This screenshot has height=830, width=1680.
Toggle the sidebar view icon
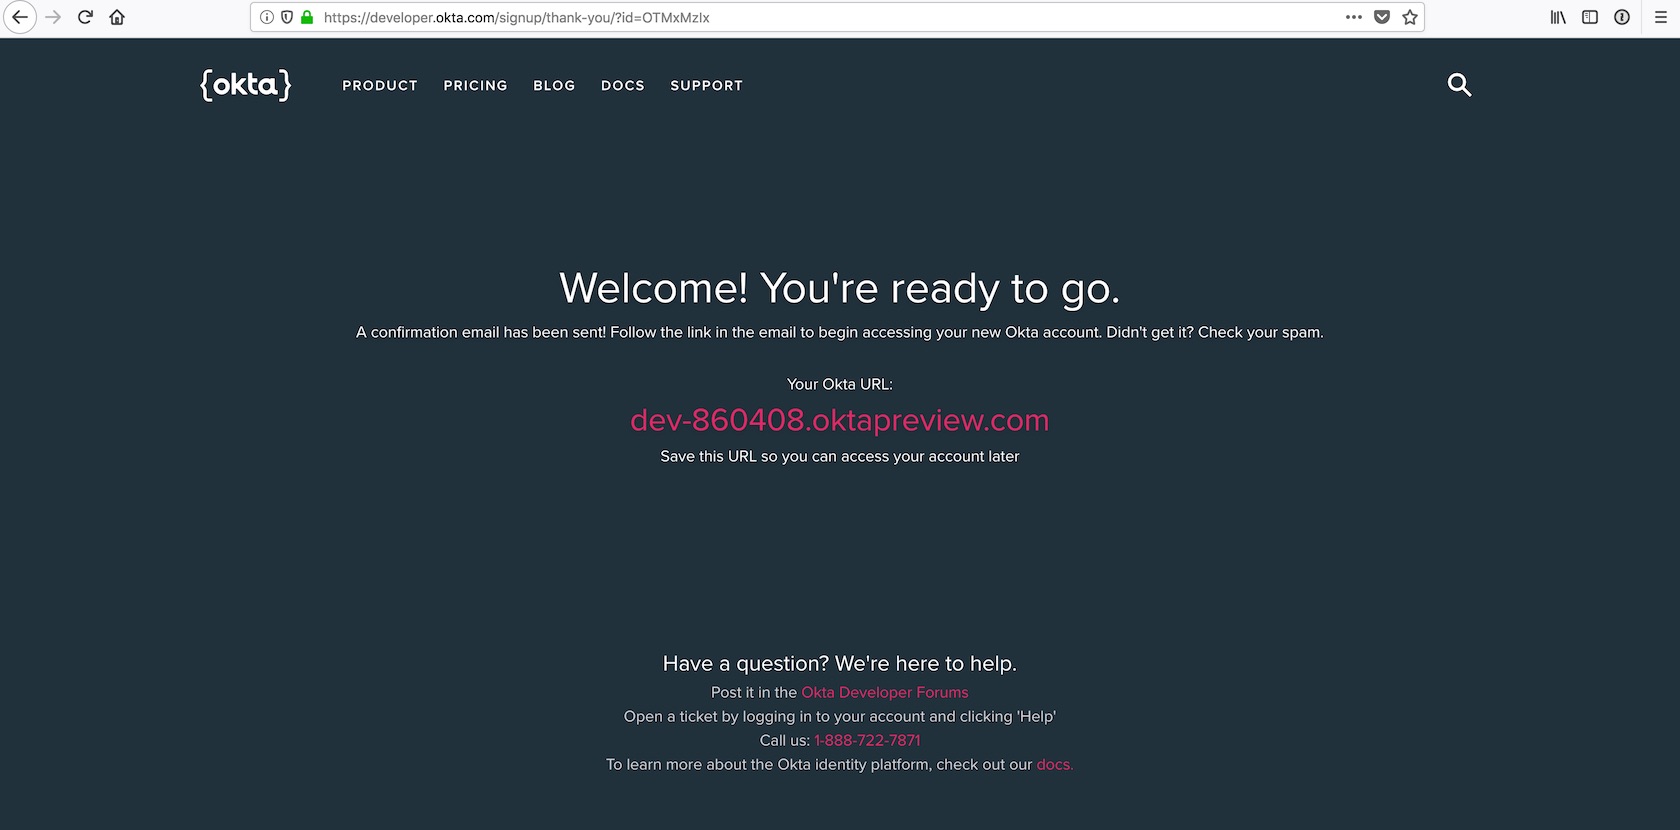coord(1590,17)
